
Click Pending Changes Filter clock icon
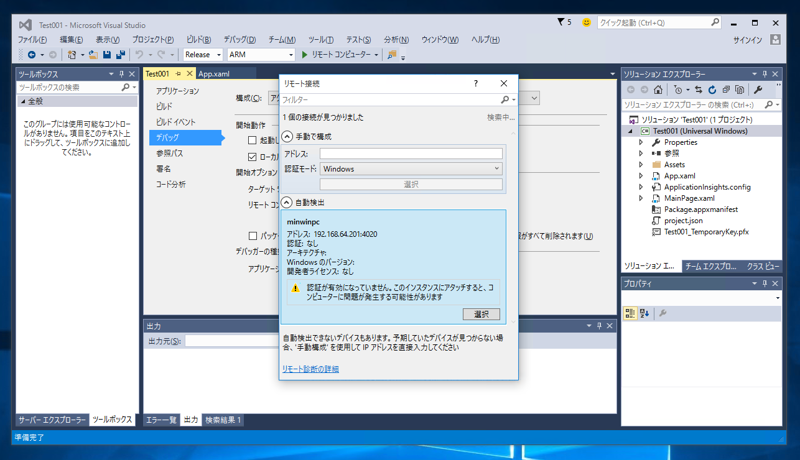pos(678,90)
